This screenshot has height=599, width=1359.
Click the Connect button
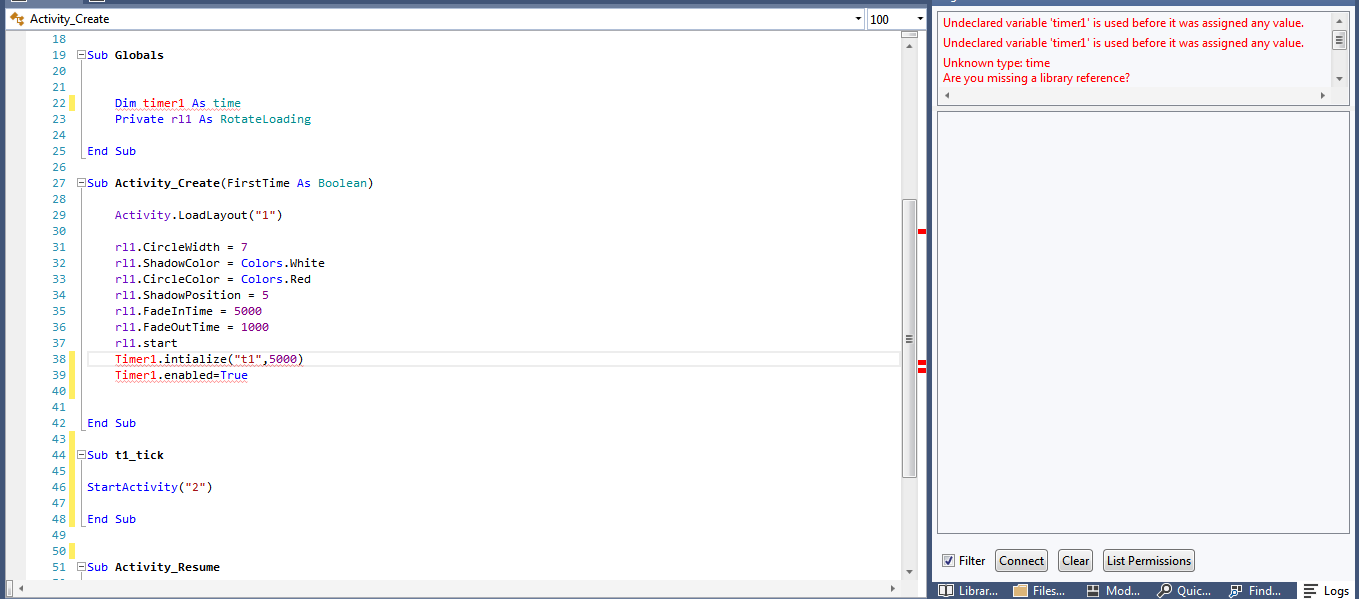pyautogui.click(x=1021, y=560)
